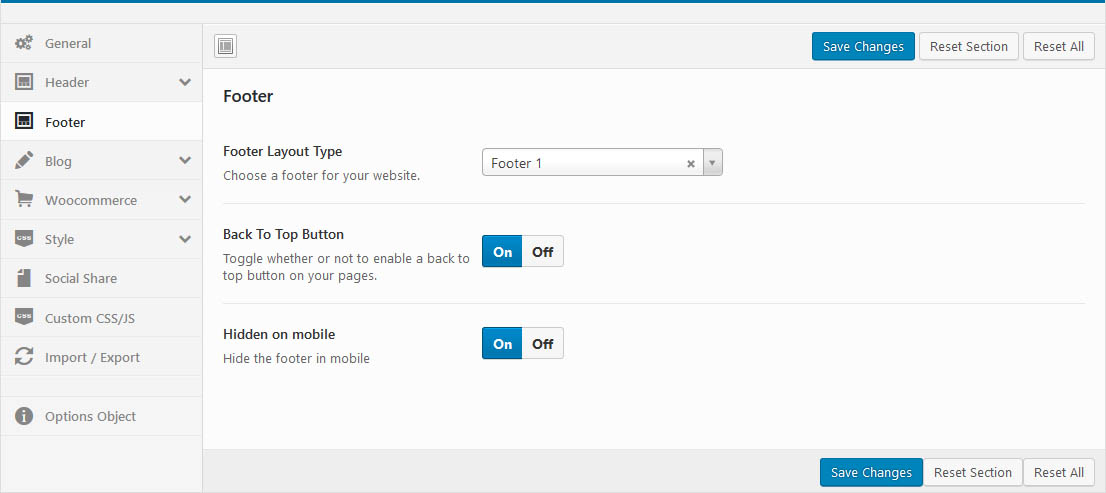Click the Options Object info icon

[25, 416]
